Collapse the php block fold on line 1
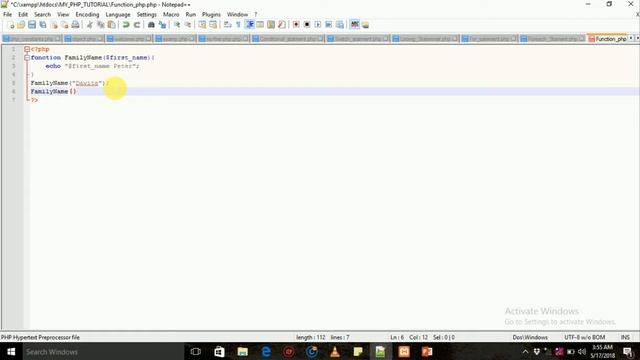The image size is (640, 360). [27, 49]
